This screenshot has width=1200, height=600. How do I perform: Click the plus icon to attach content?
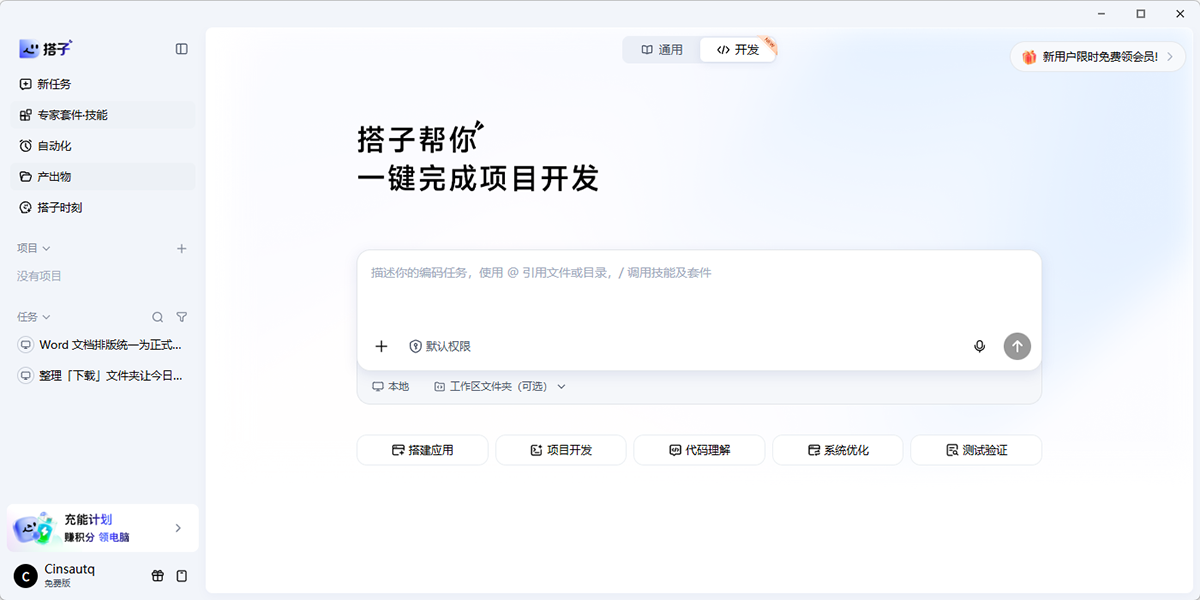point(381,346)
